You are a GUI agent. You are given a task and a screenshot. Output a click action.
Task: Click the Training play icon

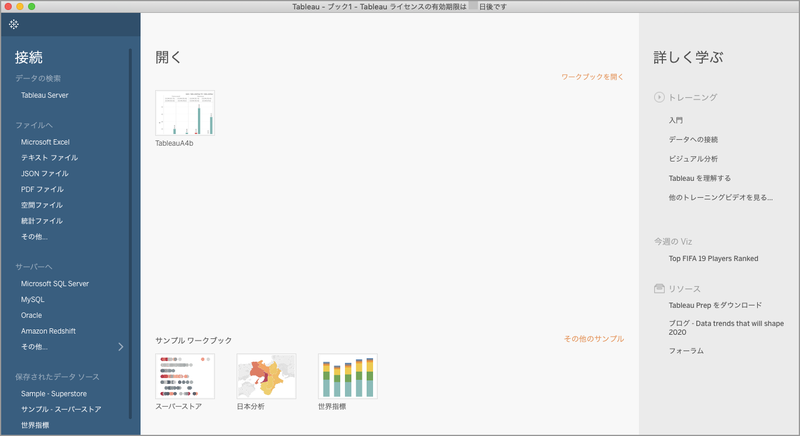[x=659, y=97]
